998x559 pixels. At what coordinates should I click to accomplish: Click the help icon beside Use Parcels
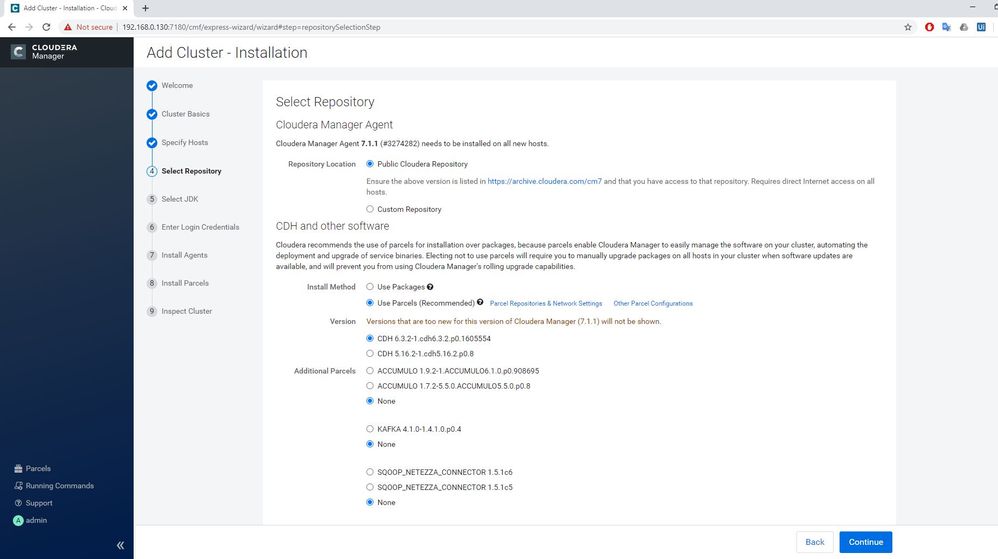click(480, 303)
